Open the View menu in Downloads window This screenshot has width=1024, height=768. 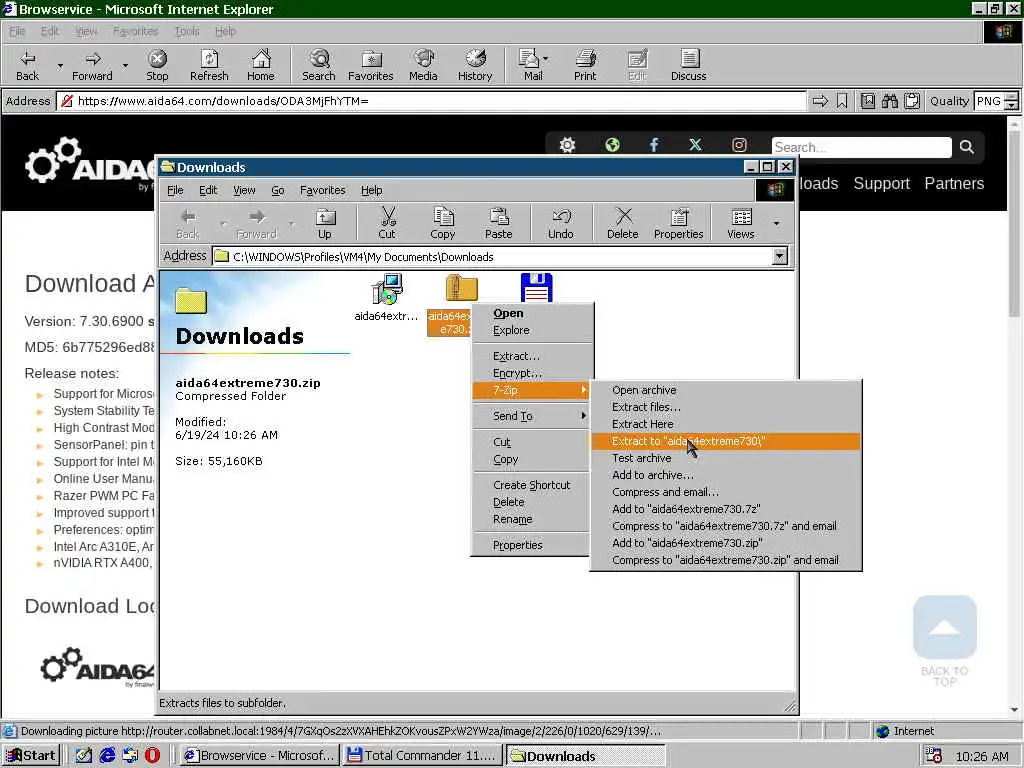[244, 190]
